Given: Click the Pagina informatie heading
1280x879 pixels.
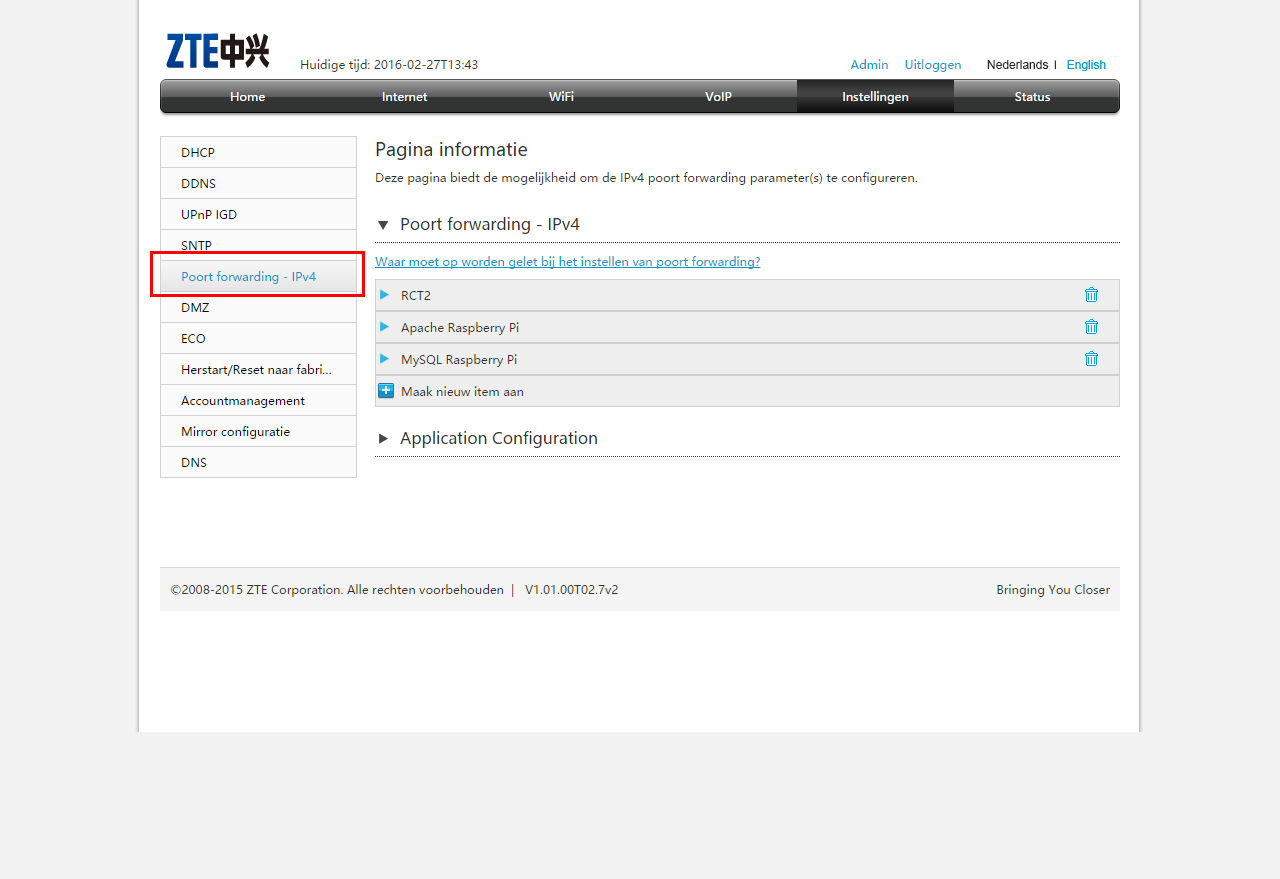Looking at the screenshot, I should click(x=451, y=150).
